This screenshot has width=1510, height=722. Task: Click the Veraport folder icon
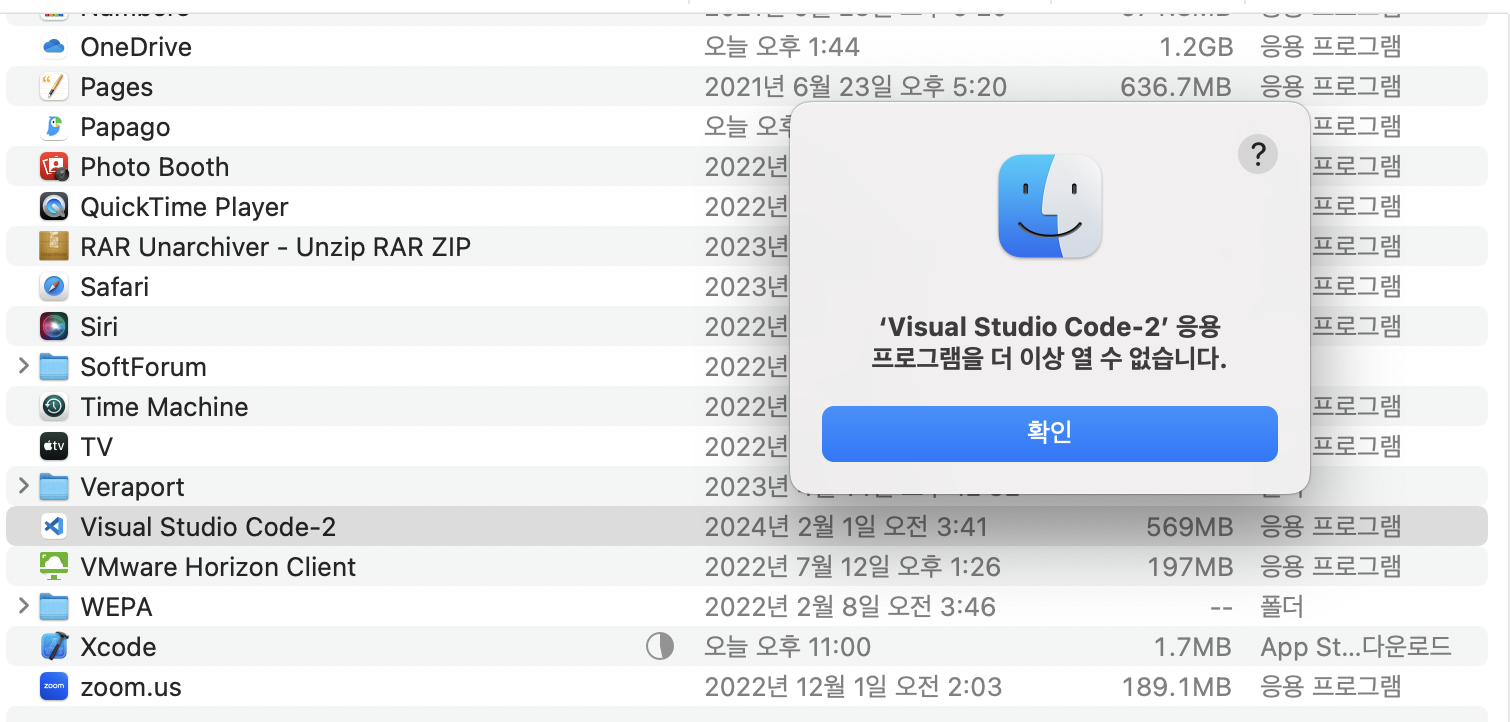coord(54,487)
